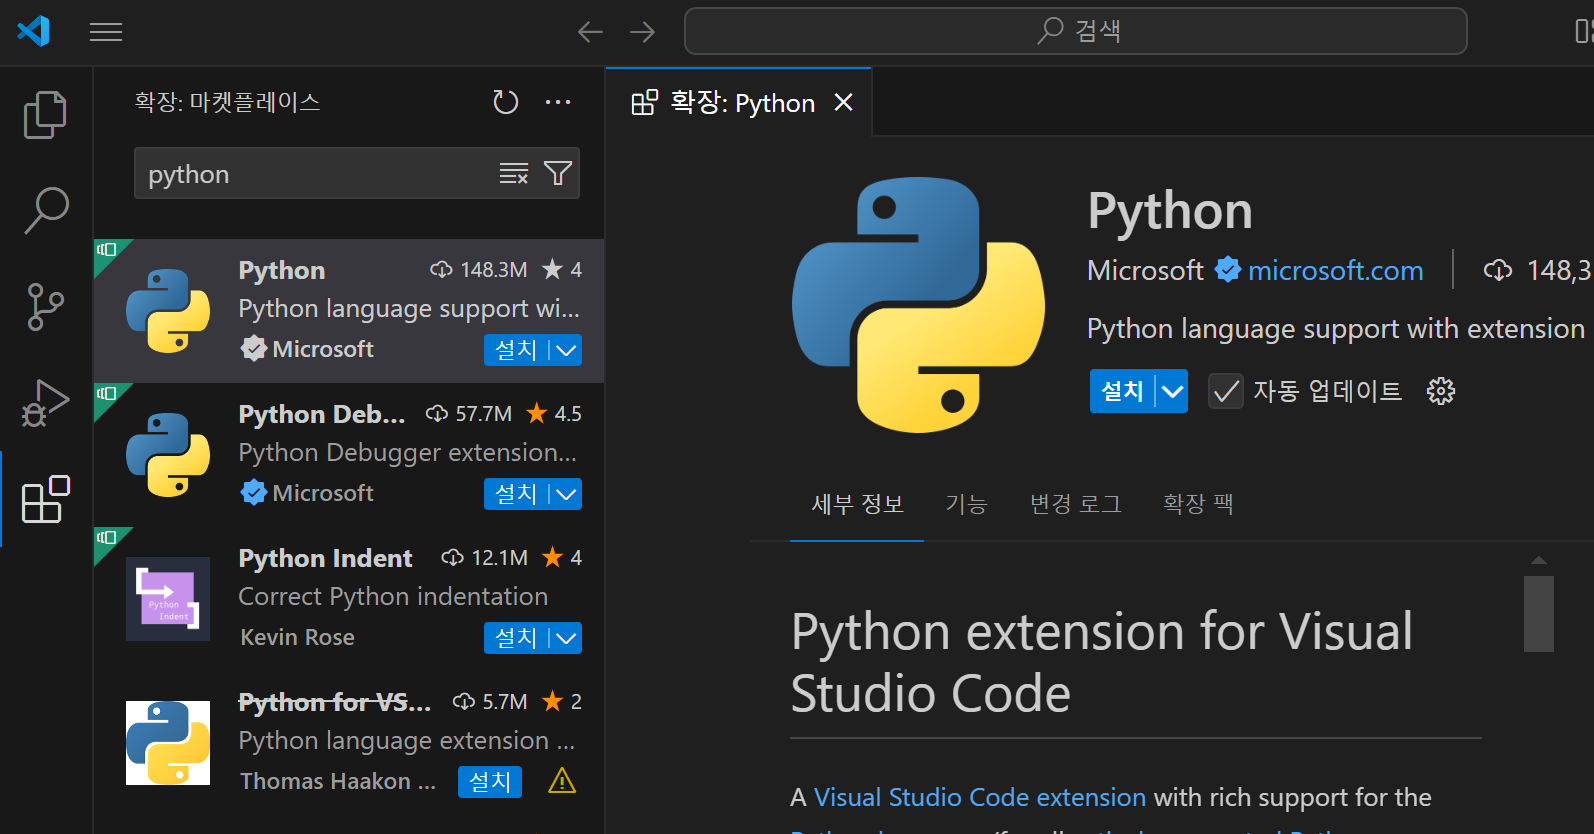Click the large Python title in details
The image size is (1594, 834).
[x=1169, y=211]
